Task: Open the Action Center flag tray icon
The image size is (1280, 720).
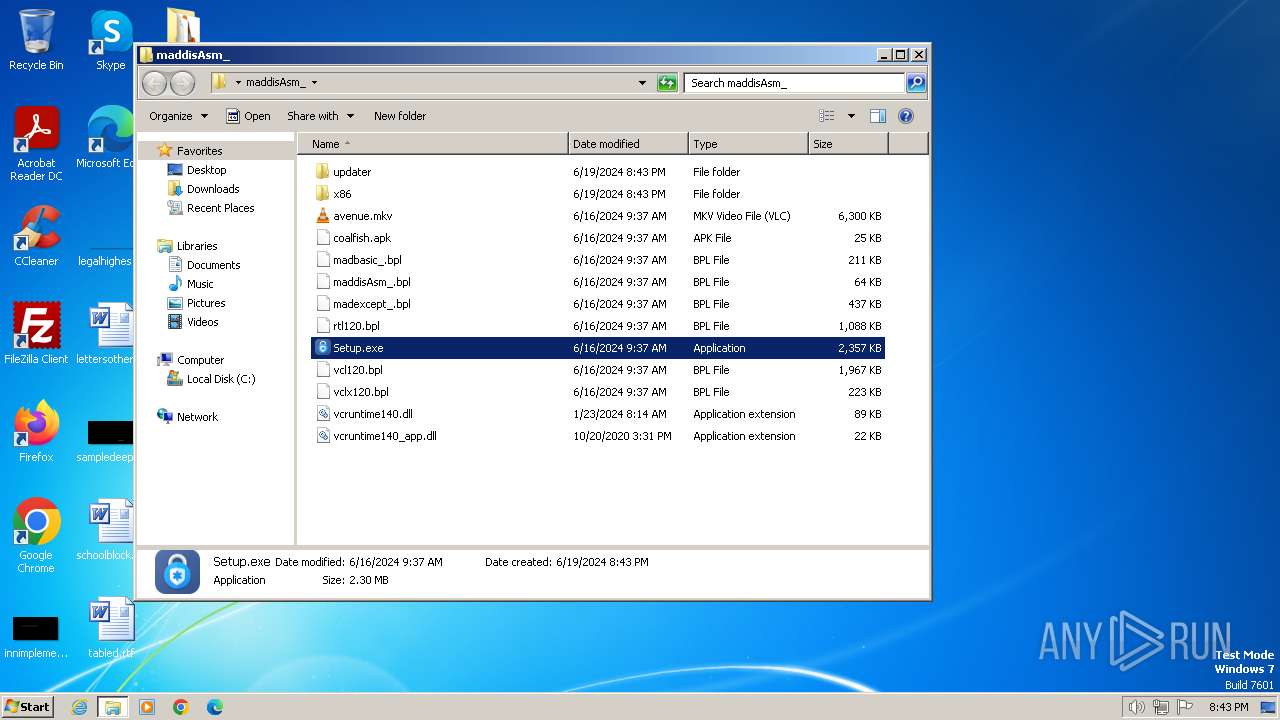Action: (1185, 707)
